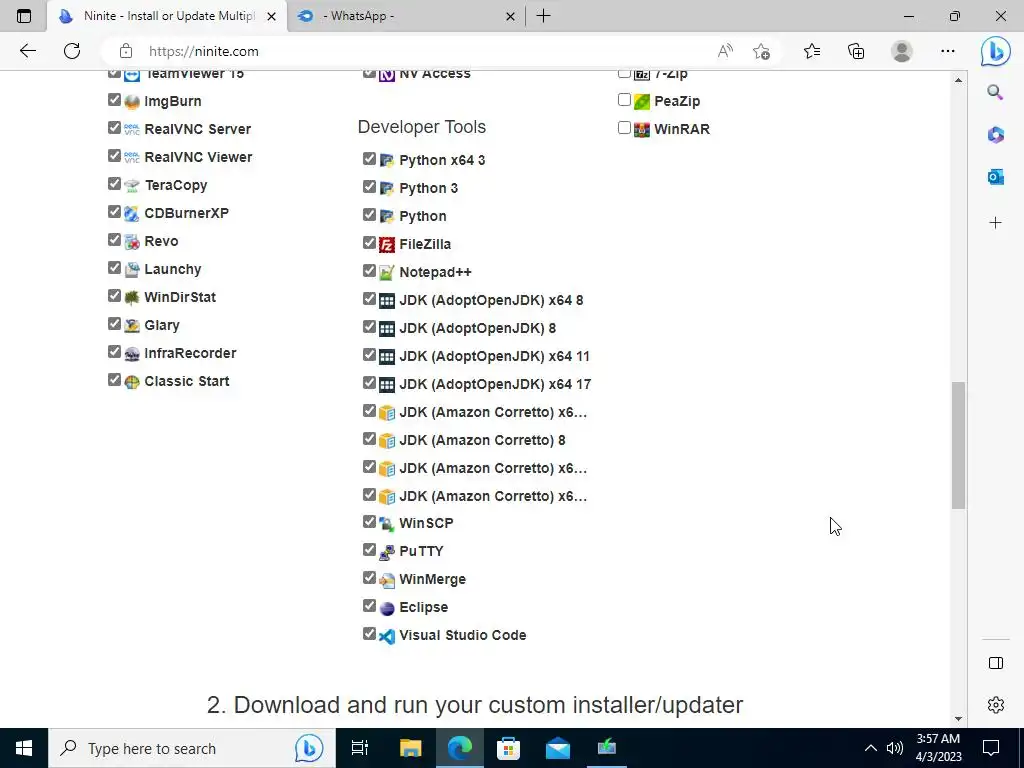Click the Eclipse sphere icon

pos(387,608)
